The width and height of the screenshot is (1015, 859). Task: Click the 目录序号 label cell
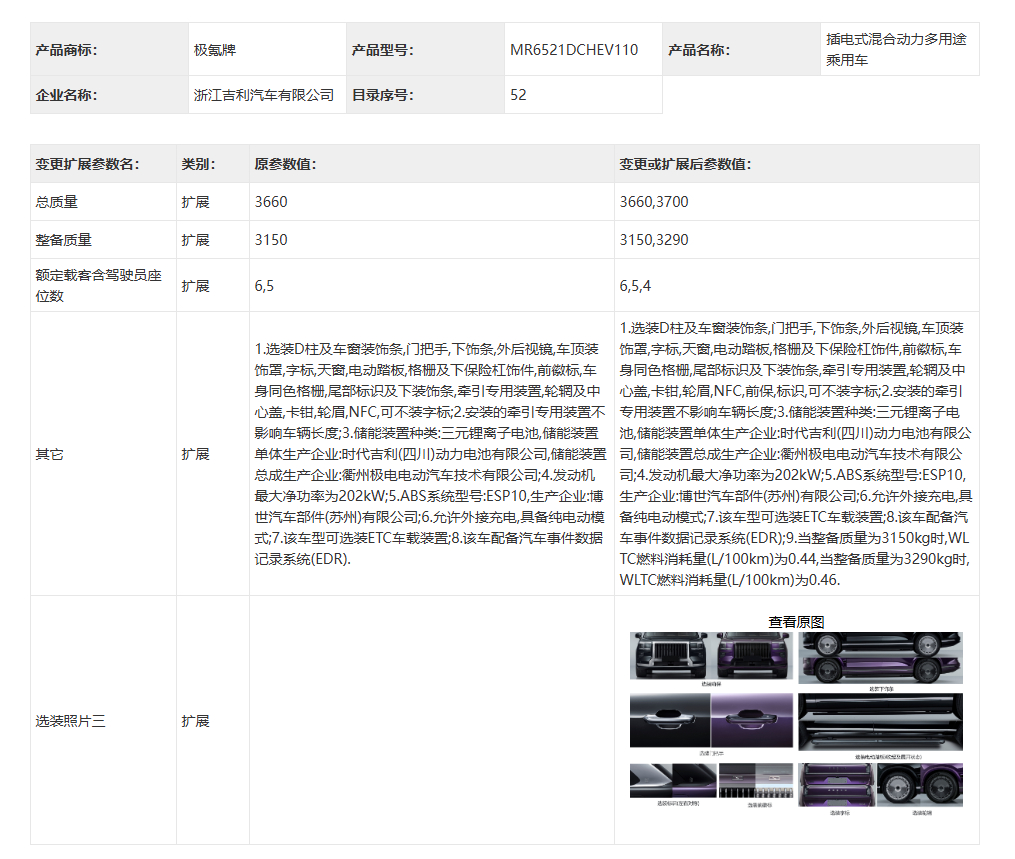point(425,95)
